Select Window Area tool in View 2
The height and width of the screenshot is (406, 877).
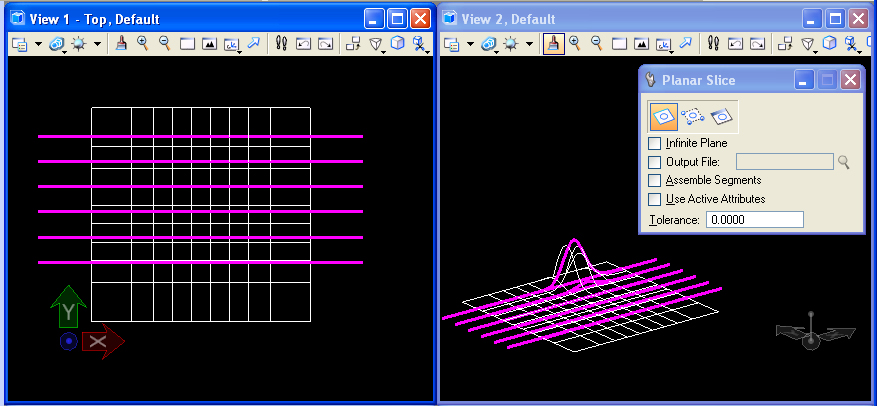tap(619, 44)
